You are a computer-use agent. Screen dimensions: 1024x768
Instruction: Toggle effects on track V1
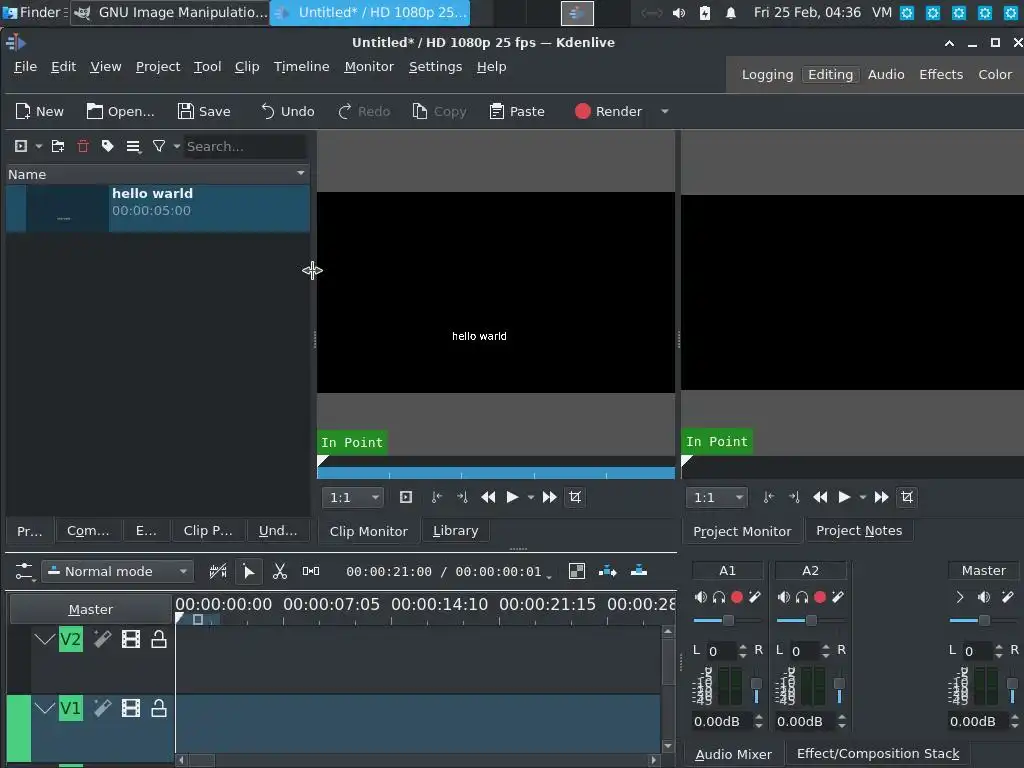102,709
